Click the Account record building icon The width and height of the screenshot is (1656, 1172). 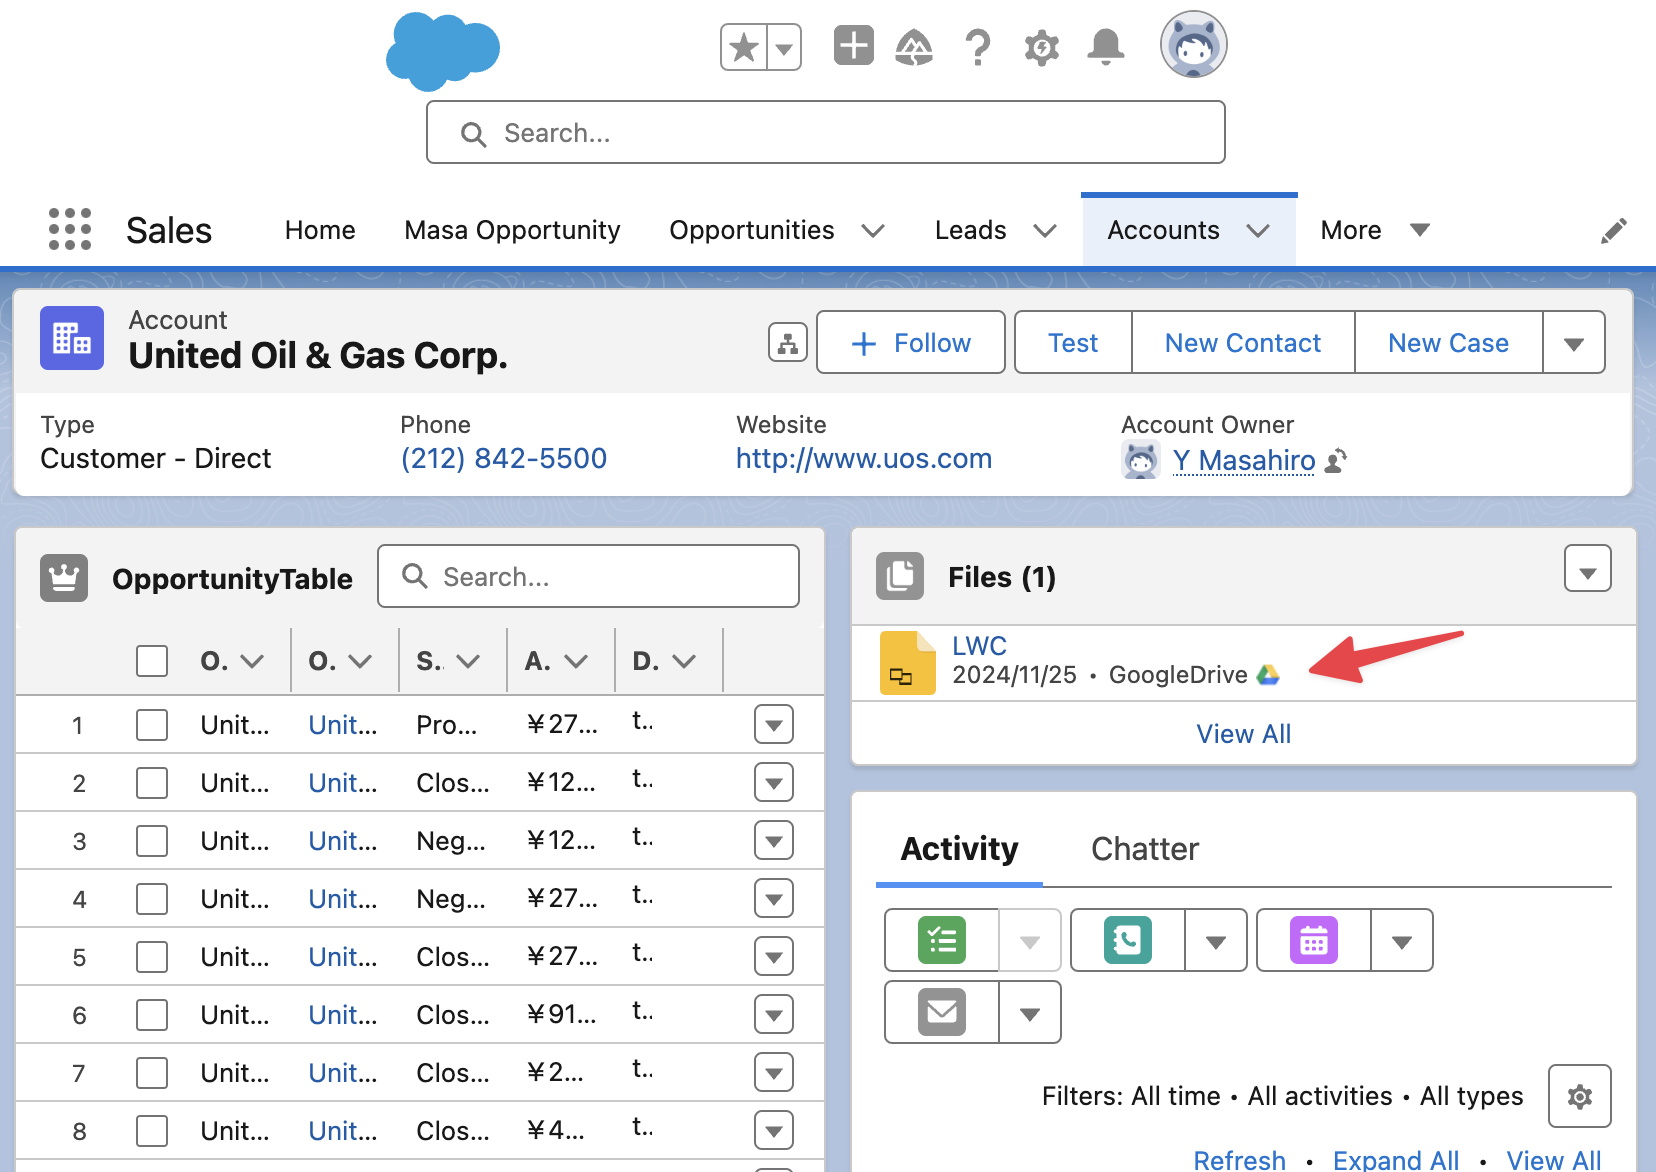click(72, 338)
